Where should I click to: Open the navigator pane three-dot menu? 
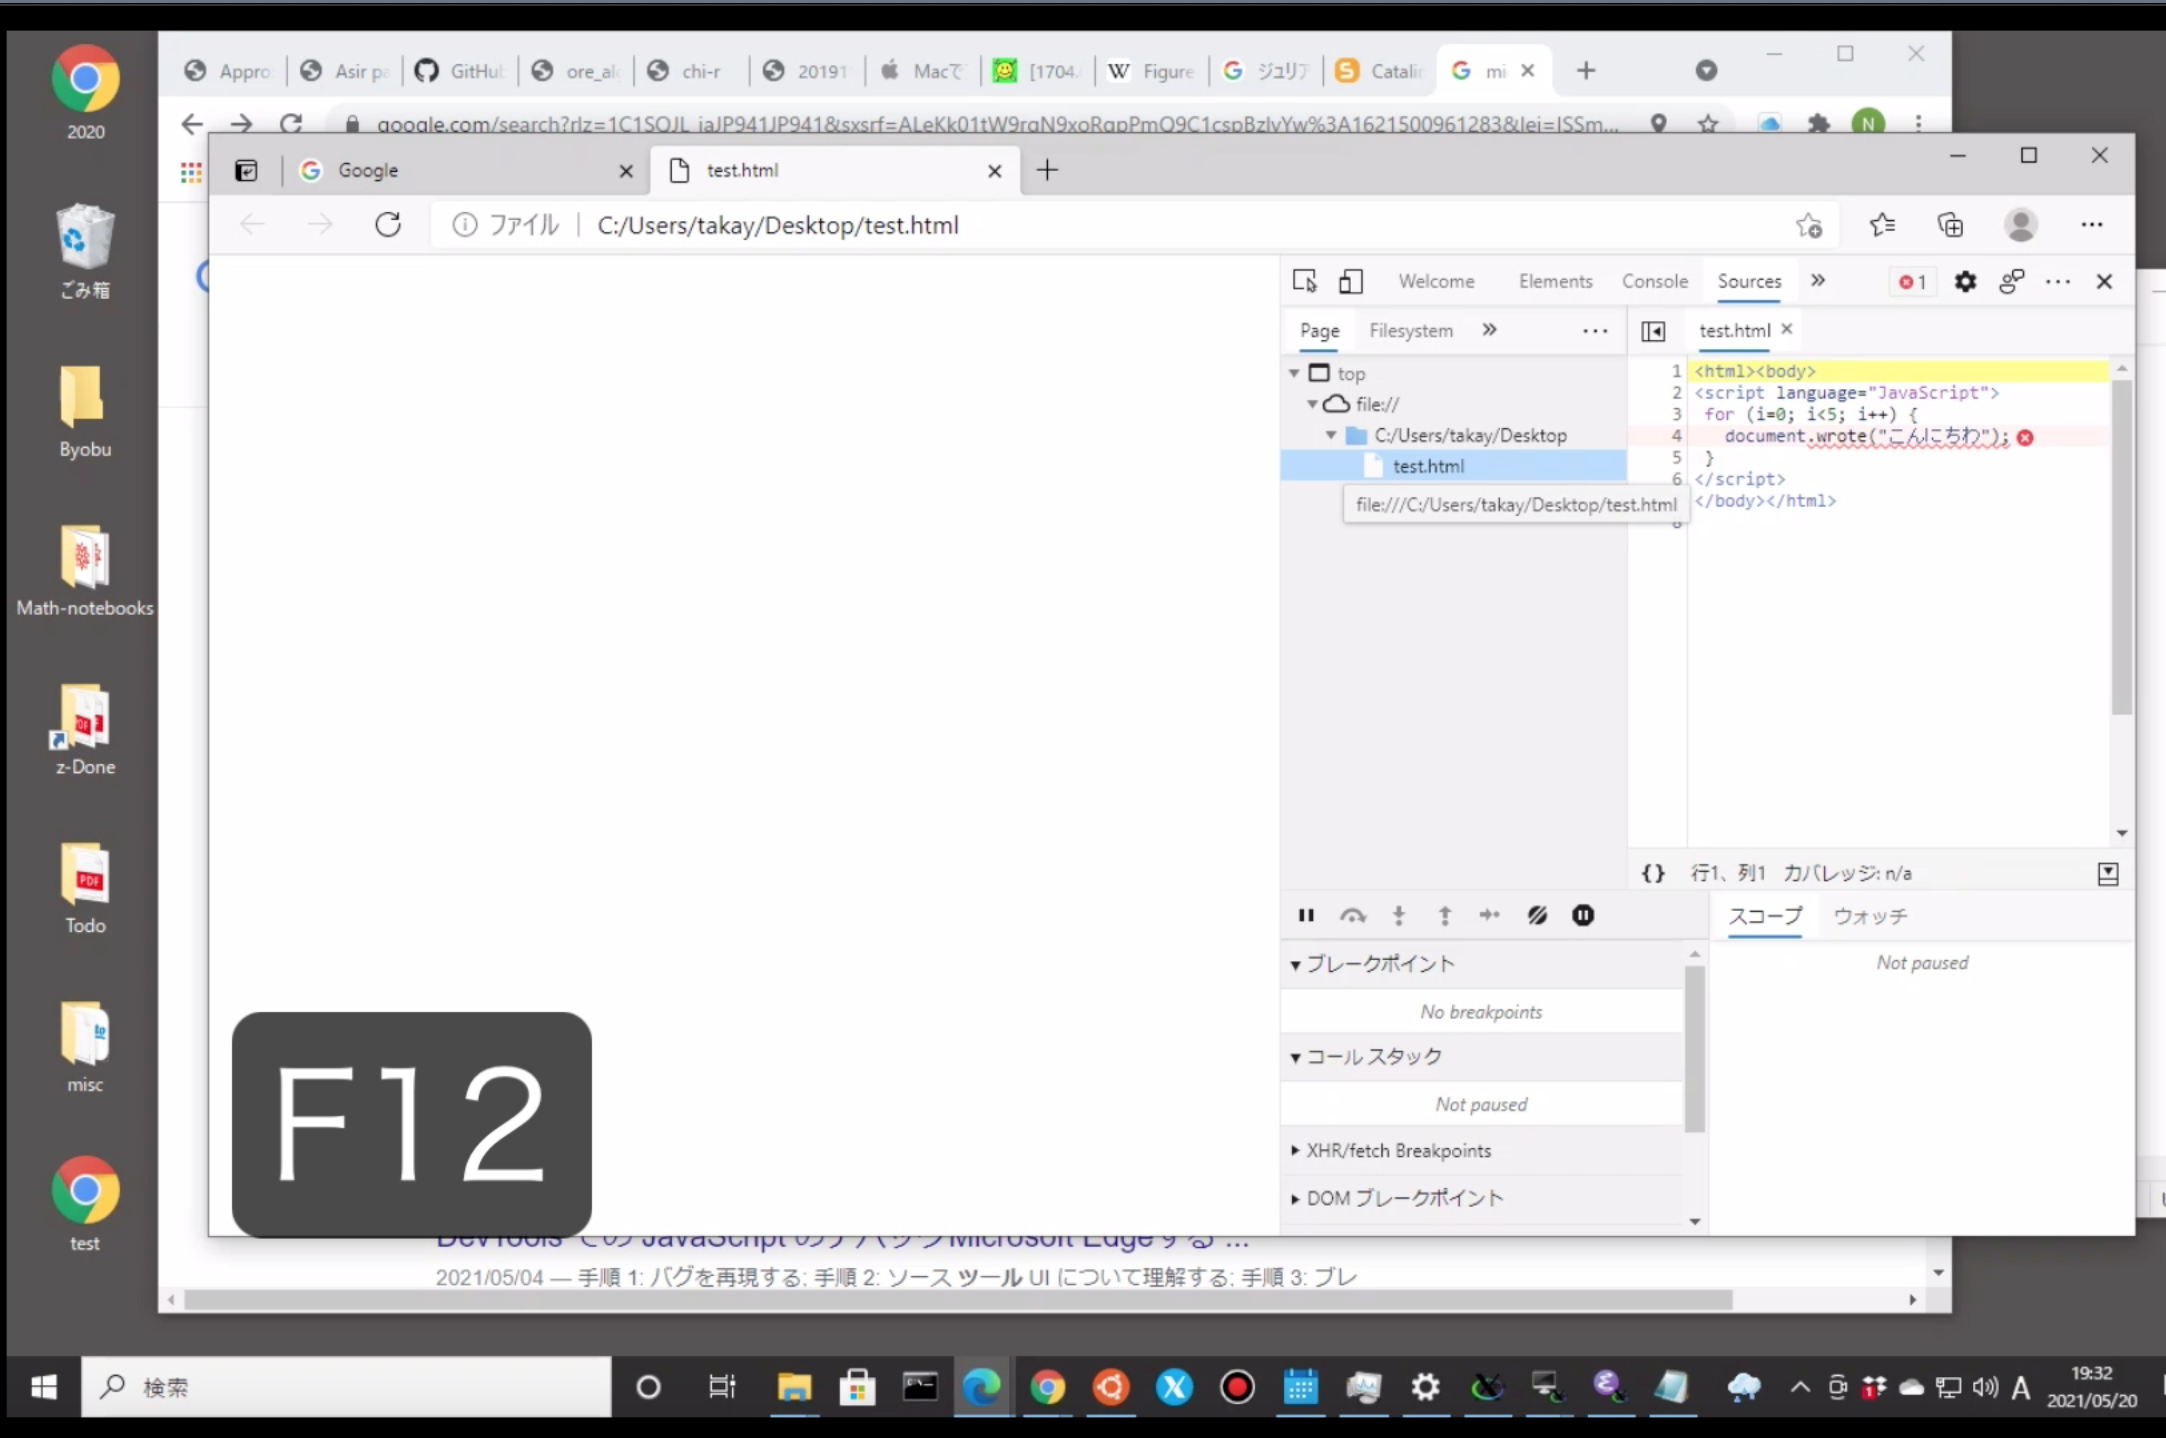(1595, 330)
